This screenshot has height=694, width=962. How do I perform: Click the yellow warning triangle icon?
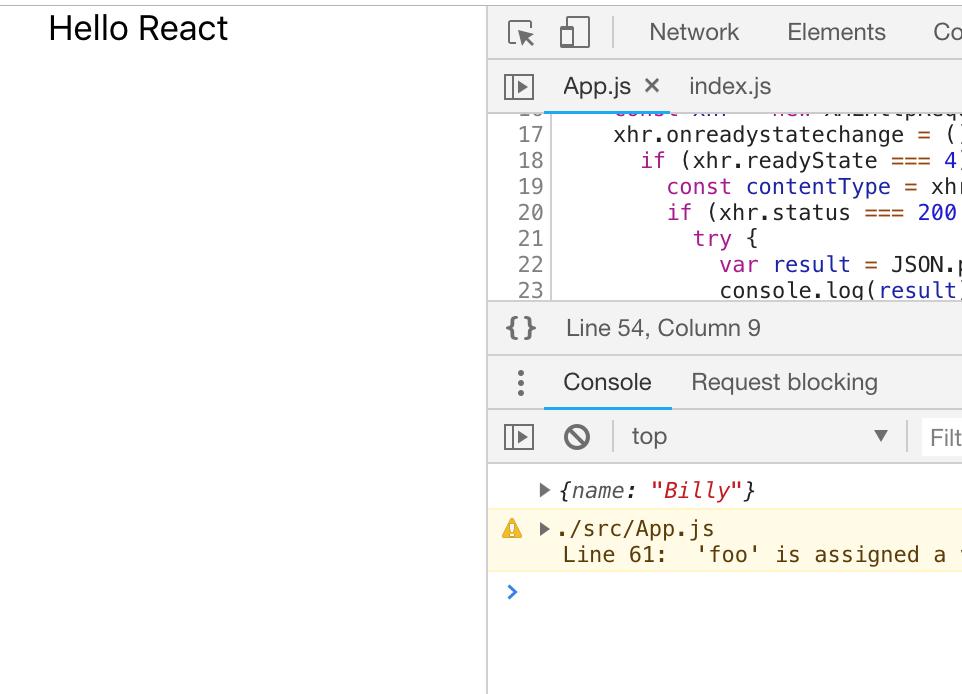click(x=512, y=528)
